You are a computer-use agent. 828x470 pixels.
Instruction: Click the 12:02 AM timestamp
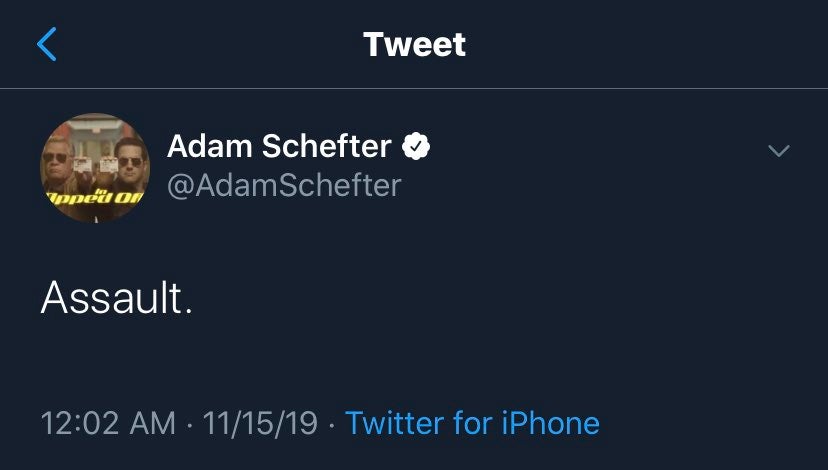108,423
